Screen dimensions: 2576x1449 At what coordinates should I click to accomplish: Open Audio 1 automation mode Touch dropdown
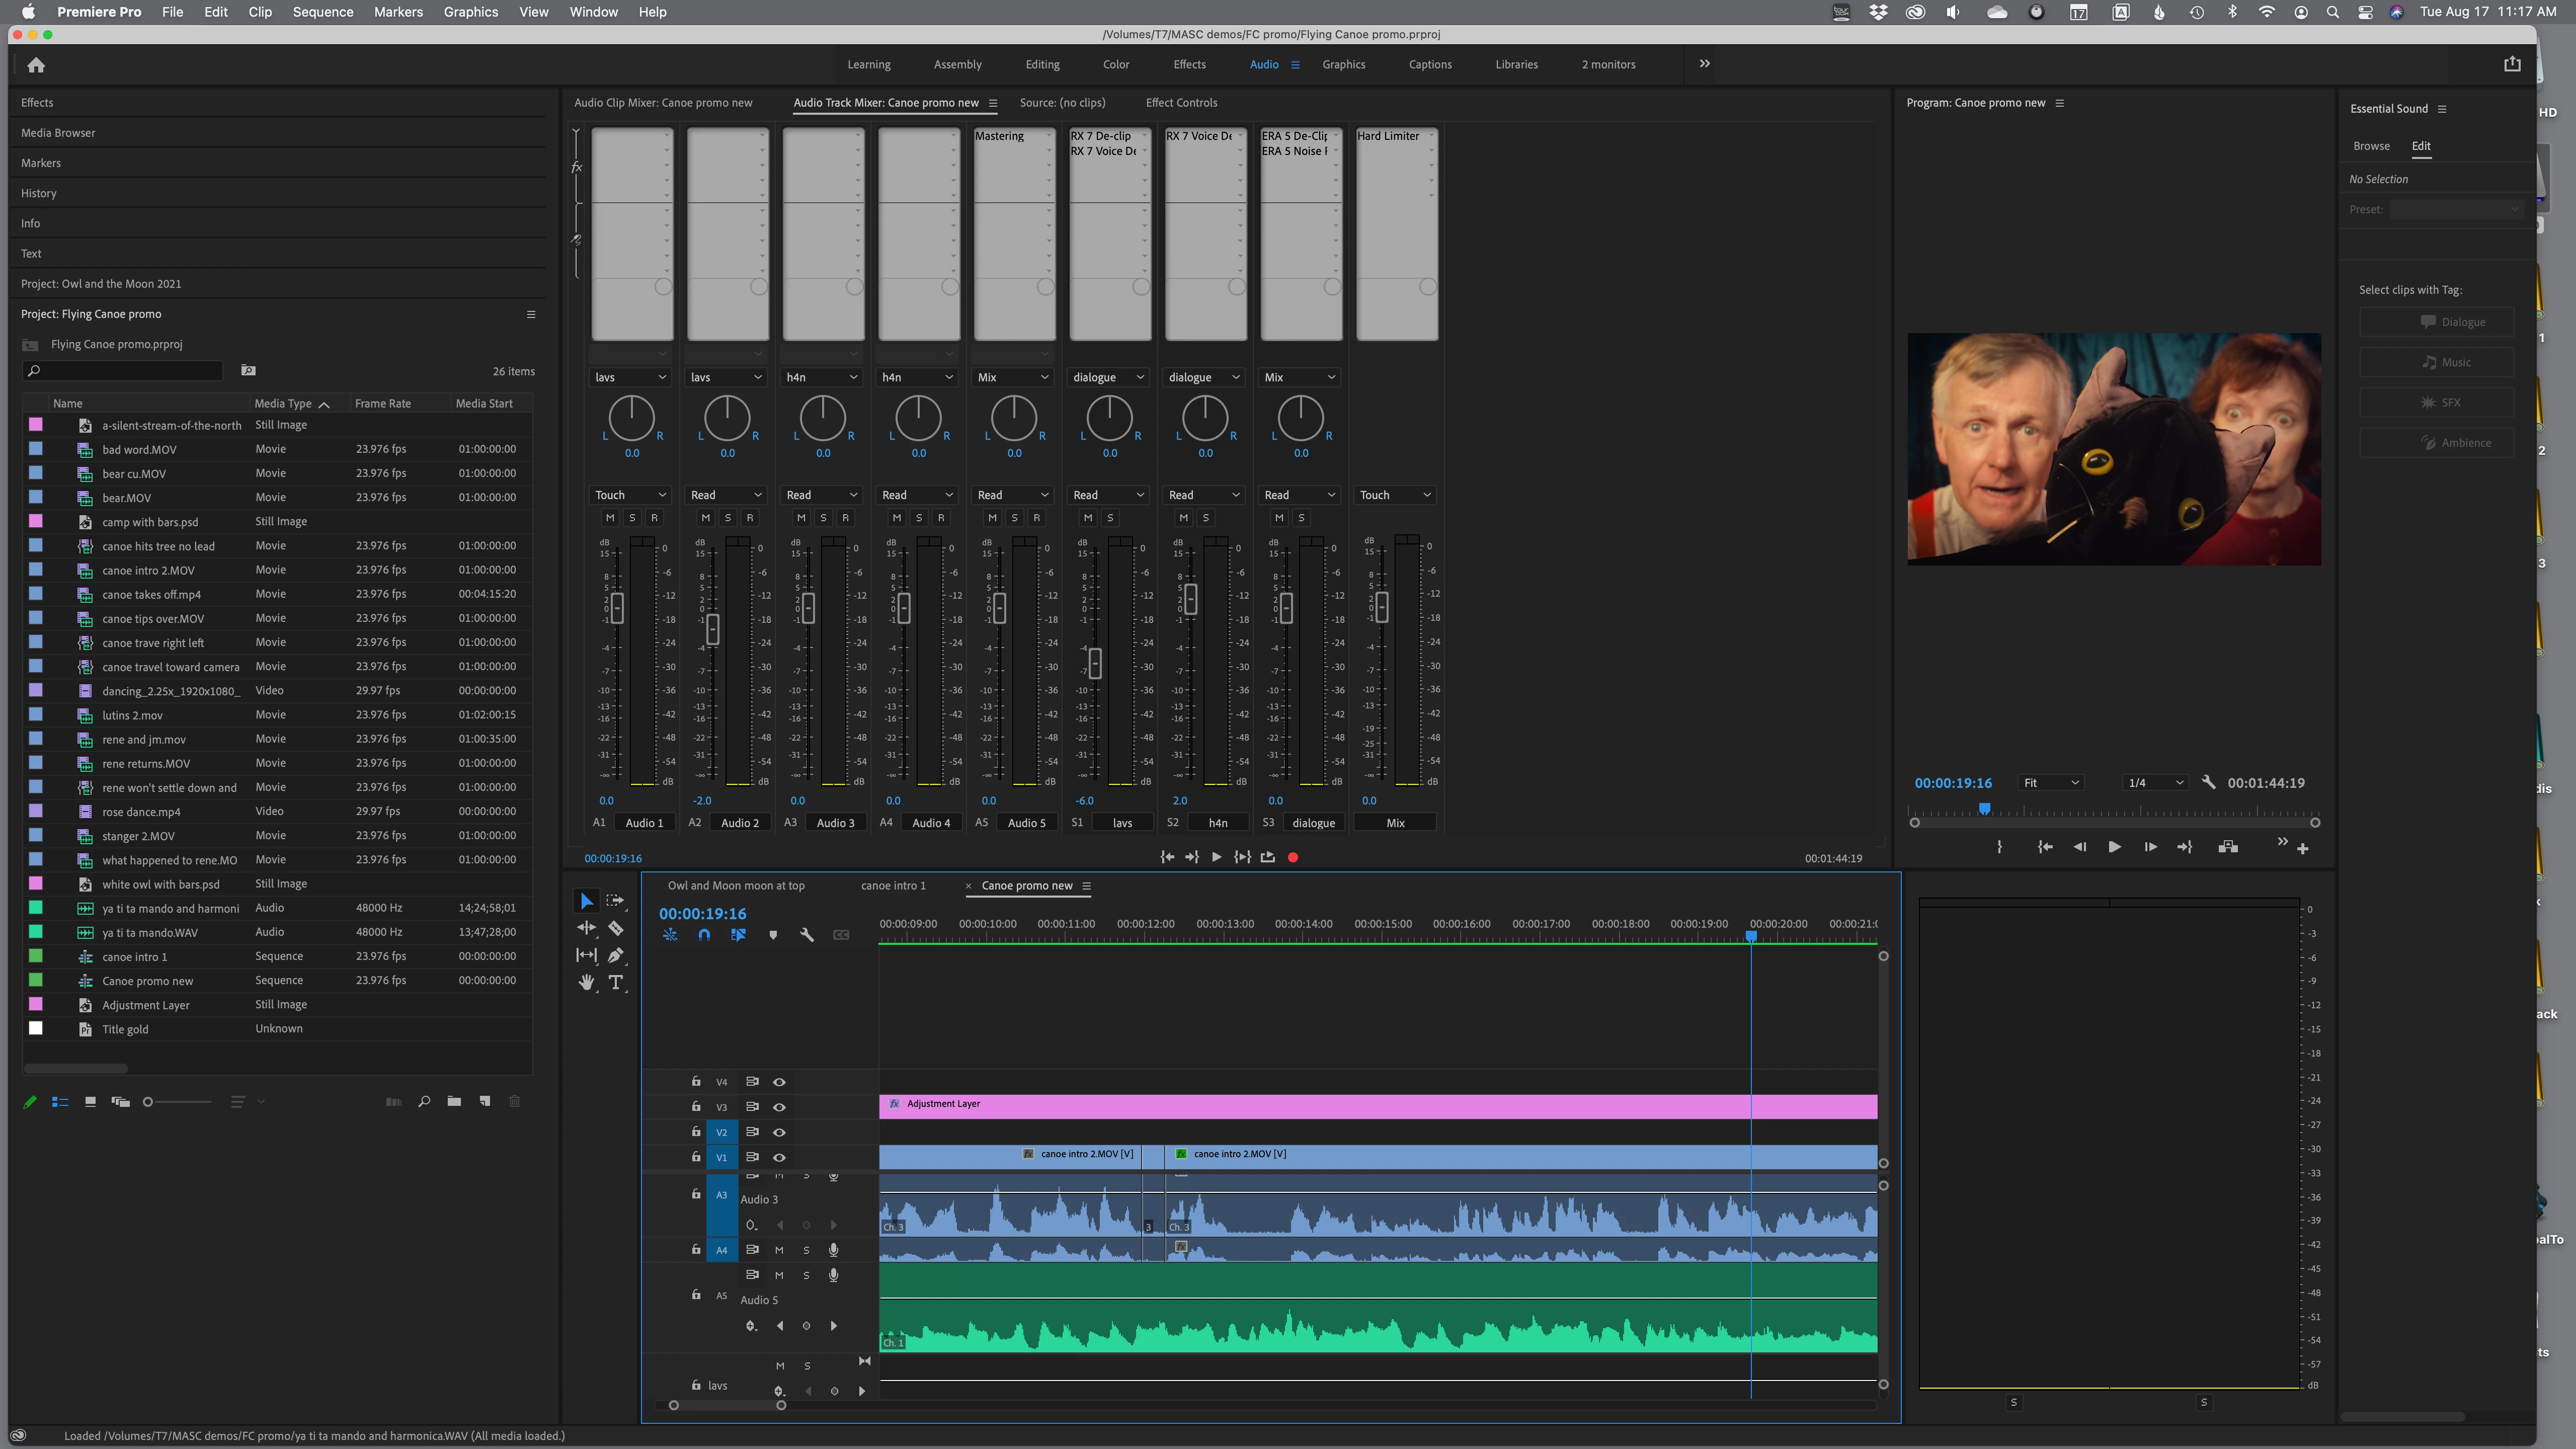tap(630, 495)
